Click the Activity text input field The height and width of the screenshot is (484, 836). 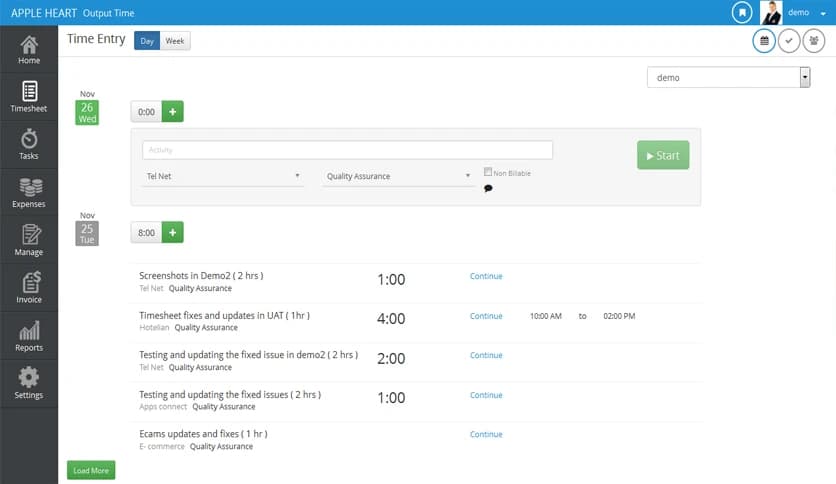pyautogui.click(x=347, y=150)
